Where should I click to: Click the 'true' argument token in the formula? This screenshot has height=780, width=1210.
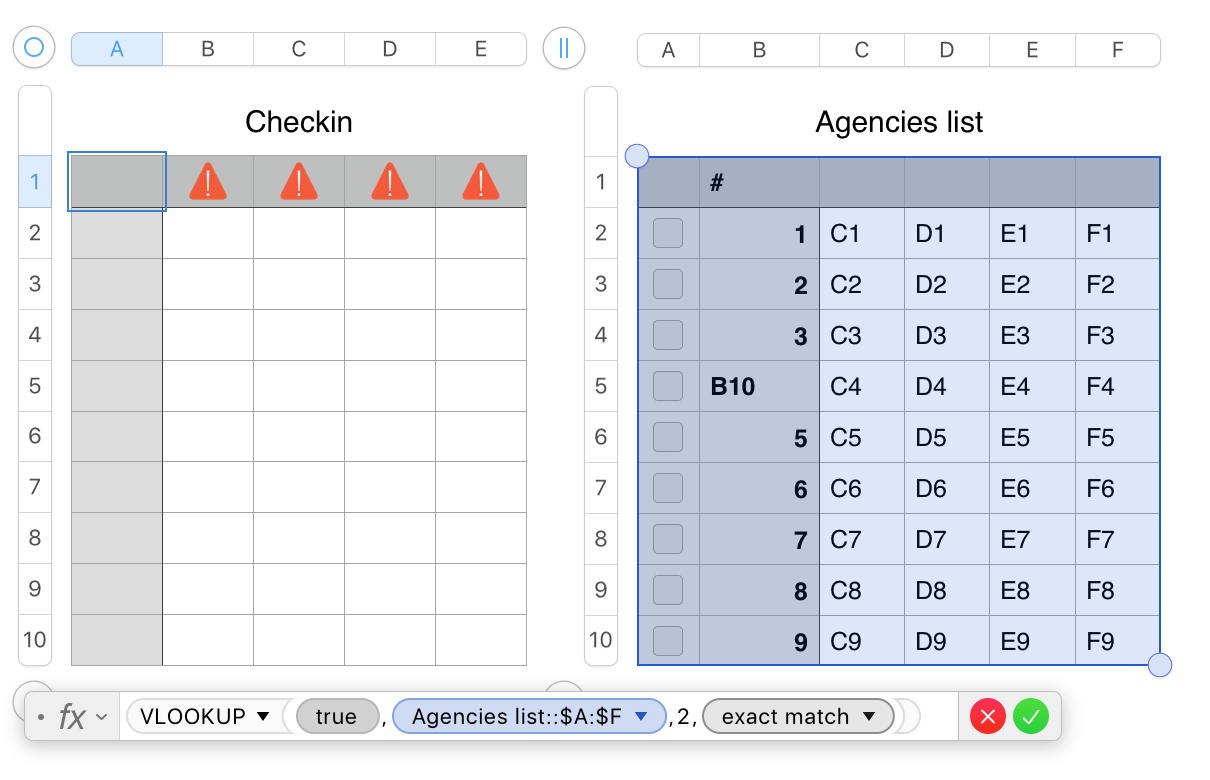(336, 717)
